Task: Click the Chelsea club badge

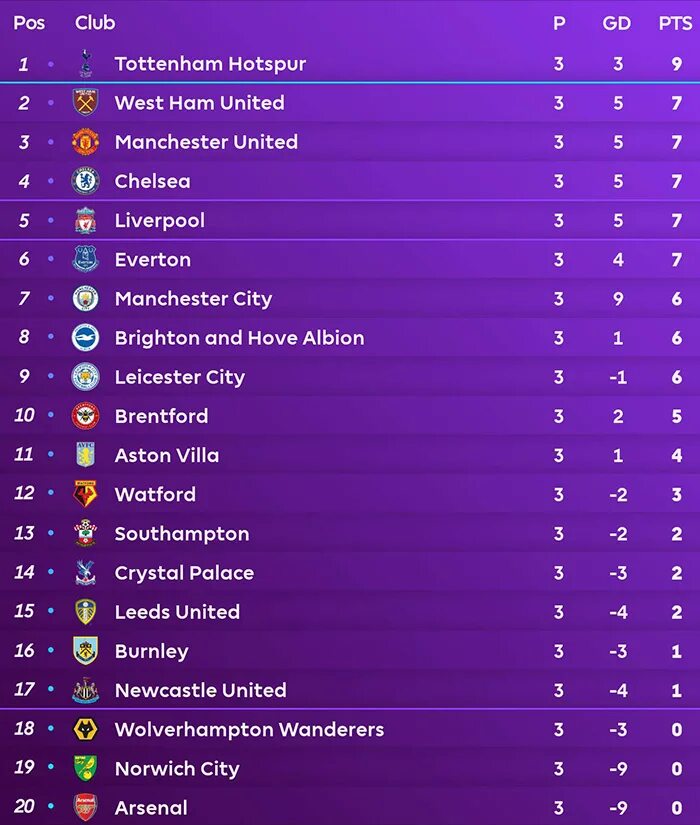Action: (x=85, y=181)
